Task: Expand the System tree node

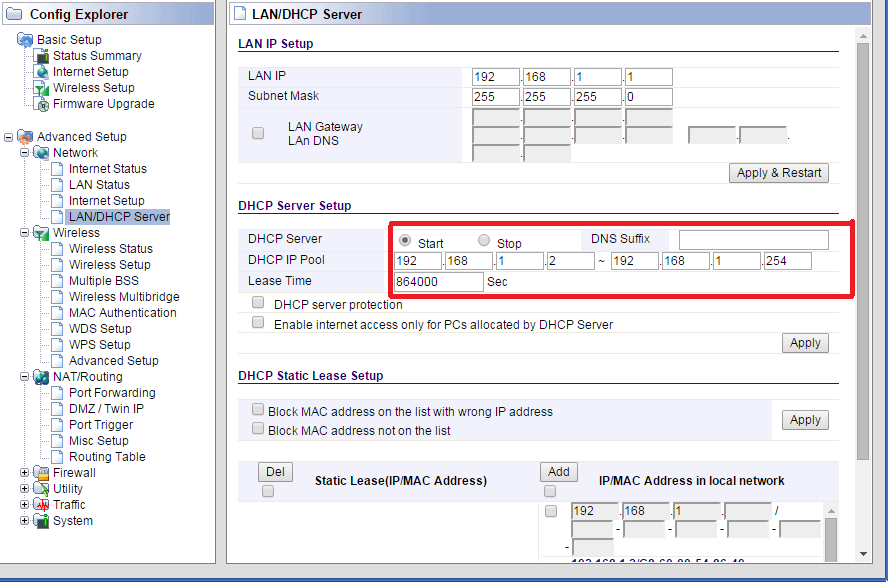Action: [x=24, y=521]
